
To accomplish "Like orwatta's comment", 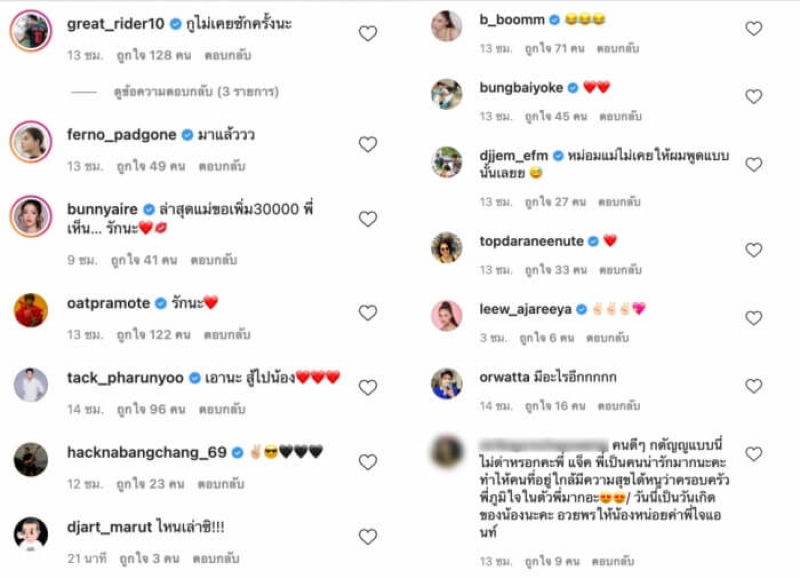I will [x=754, y=386].
